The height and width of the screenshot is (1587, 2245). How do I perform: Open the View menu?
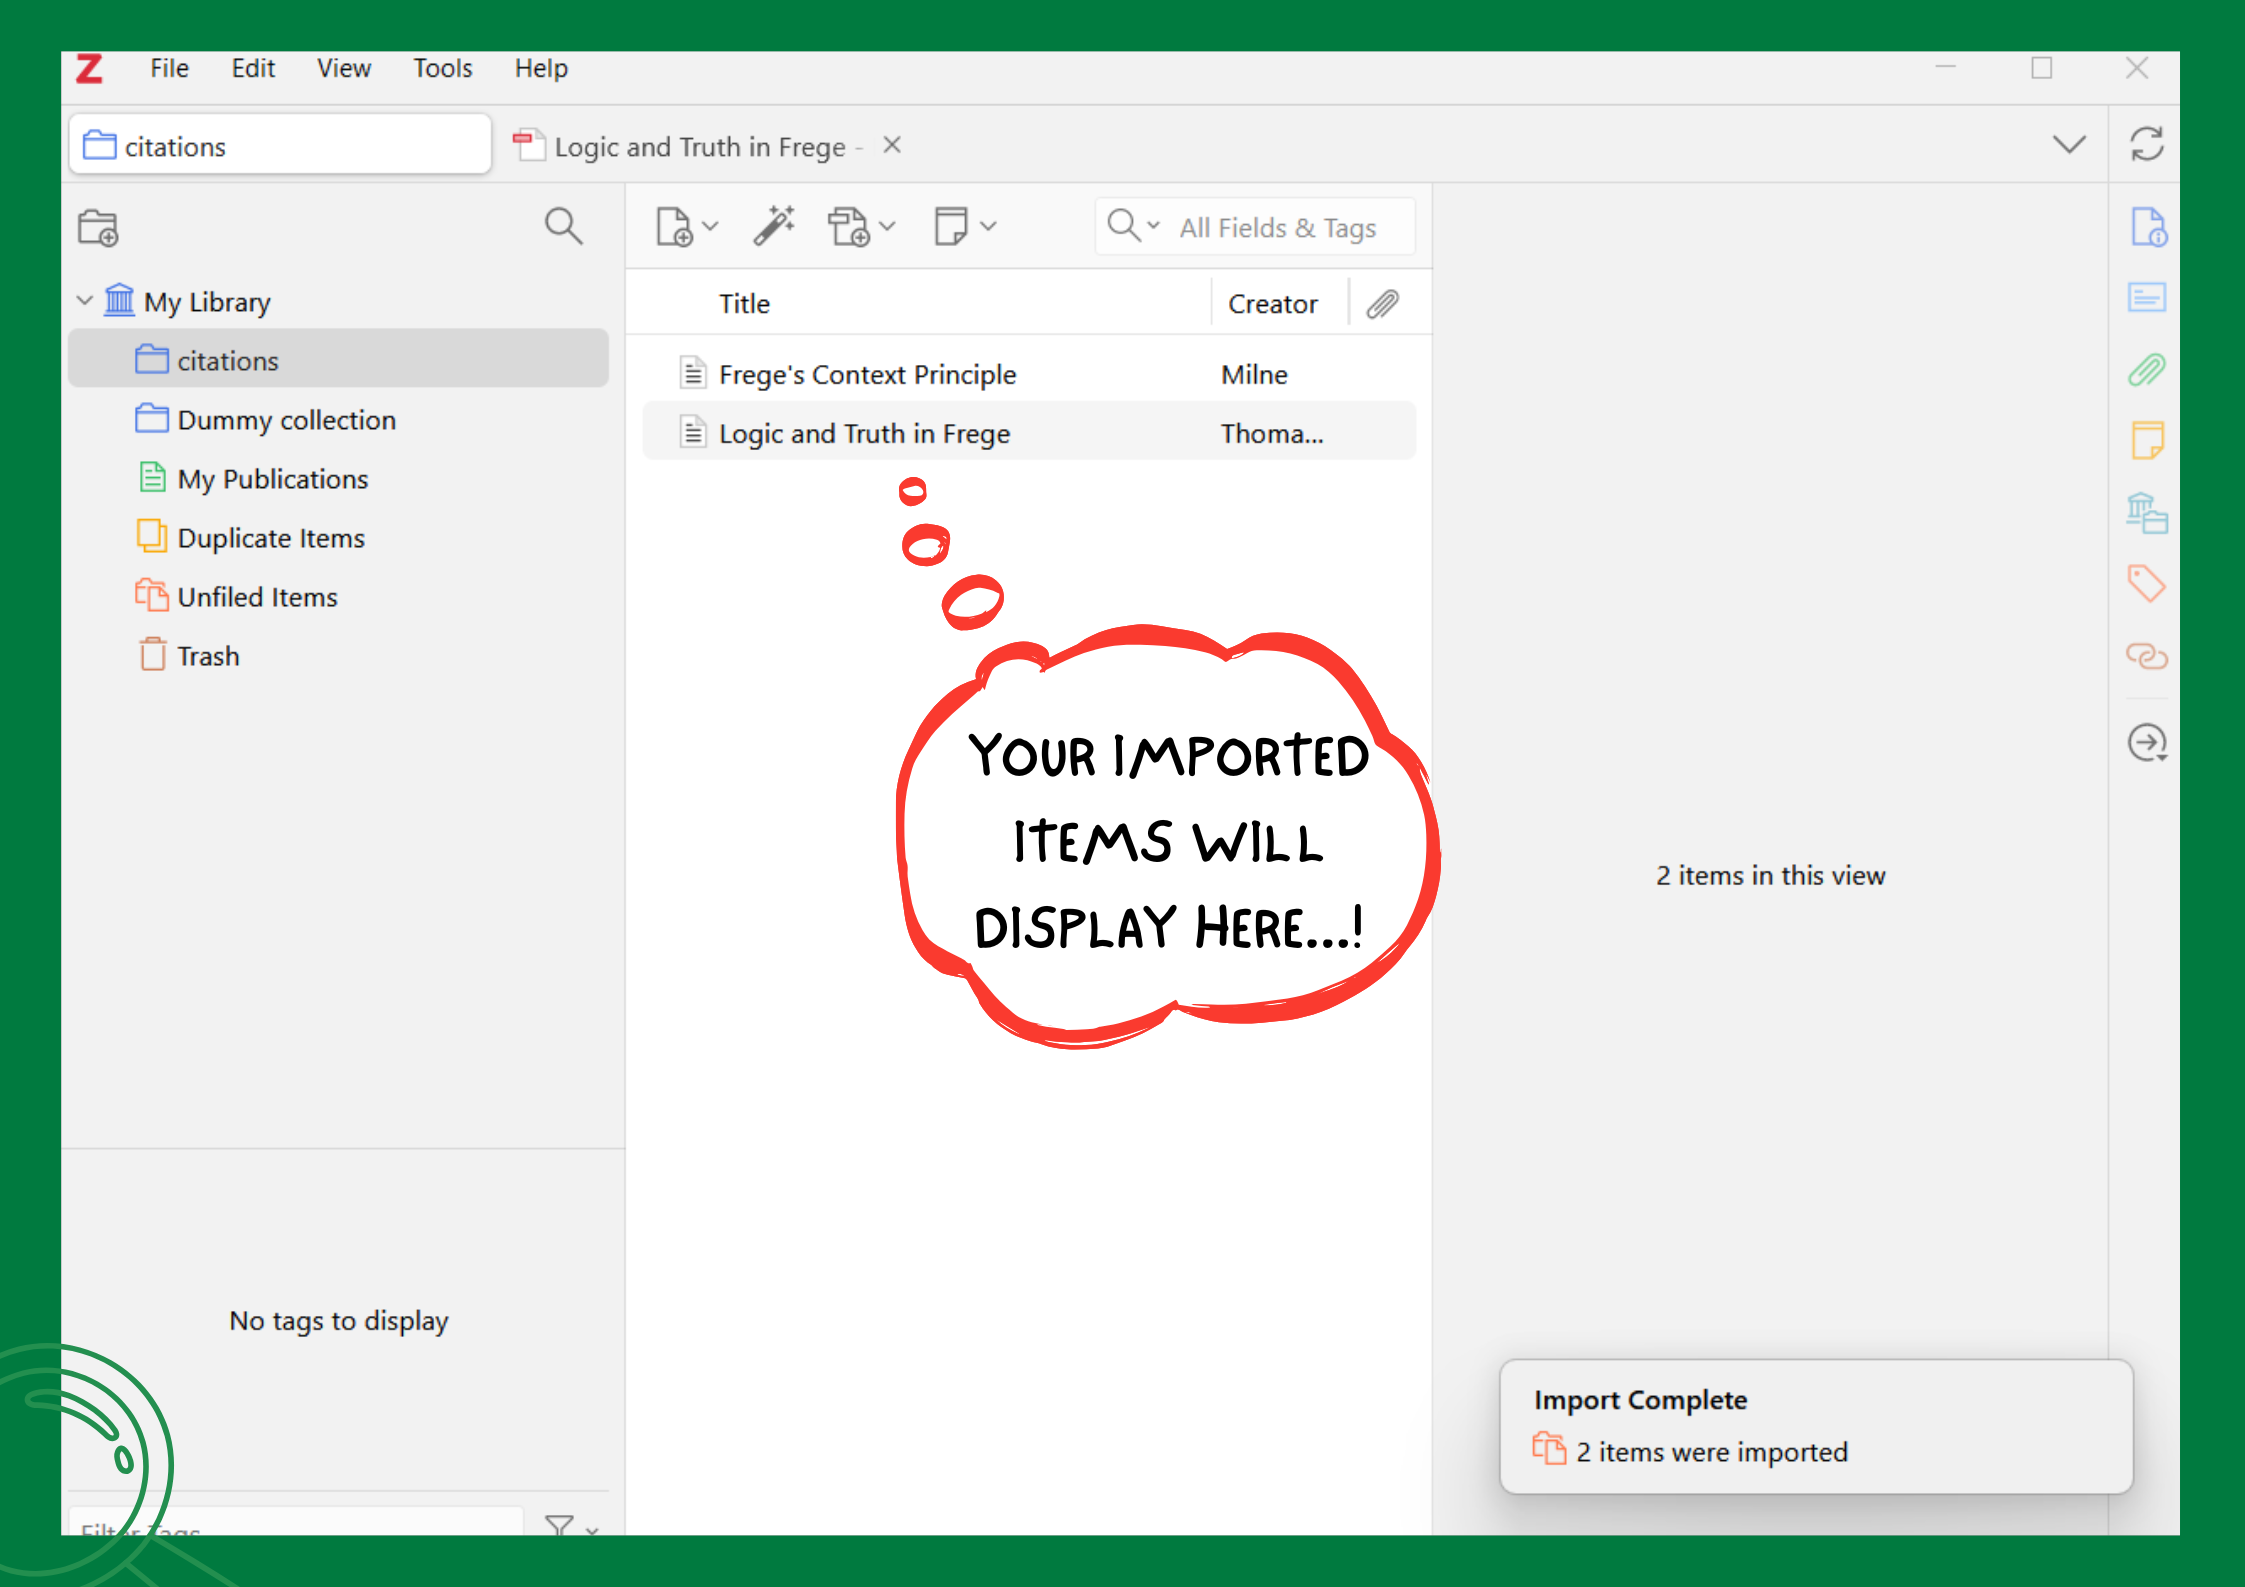coord(344,68)
